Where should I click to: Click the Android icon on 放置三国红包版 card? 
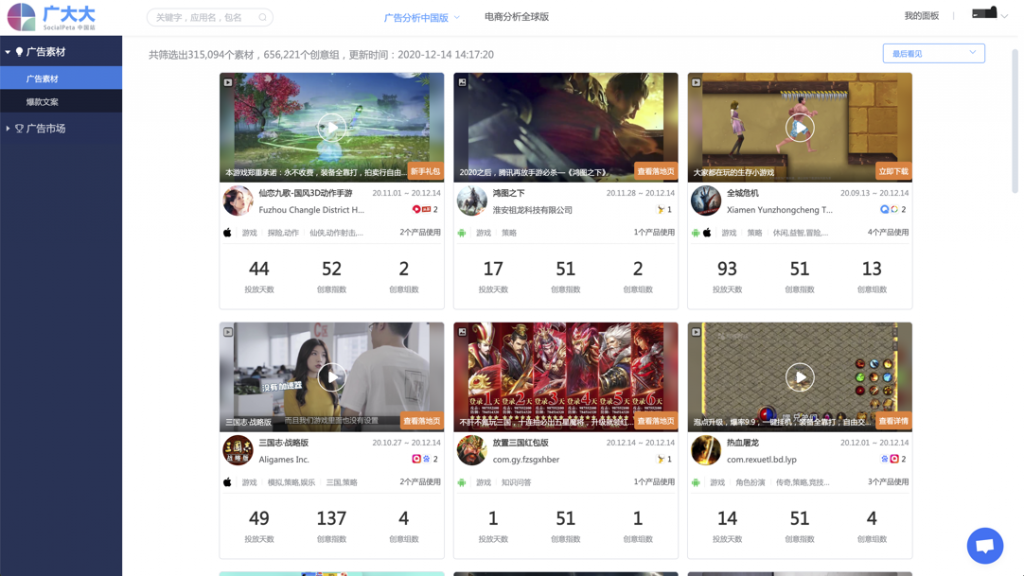tap(462, 482)
